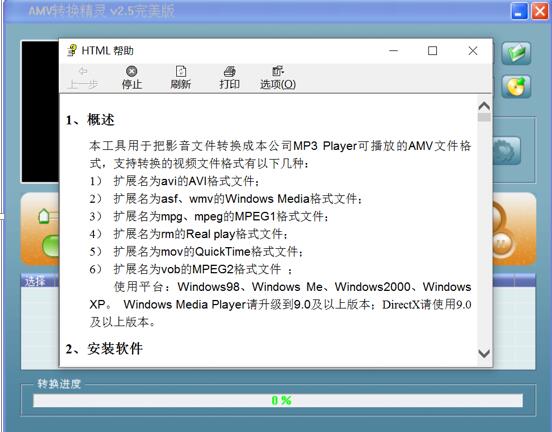Minimize the AMV转换精灵 main window
The height and width of the screenshot is (432, 552).
[x=519, y=12]
